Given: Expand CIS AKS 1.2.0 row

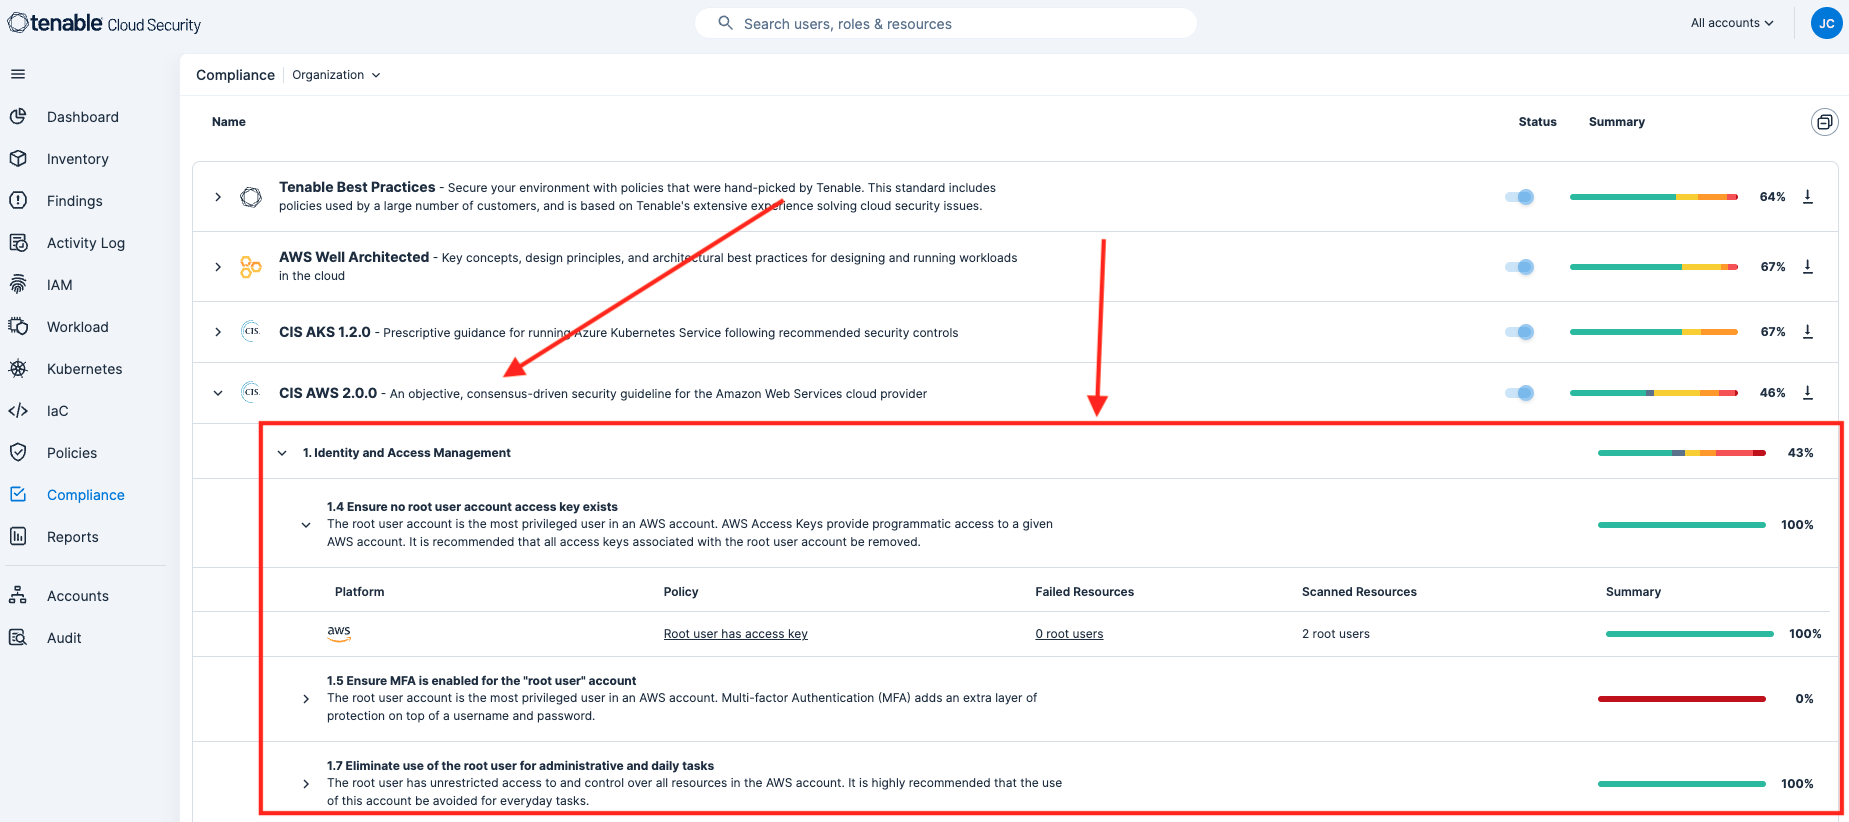Looking at the screenshot, I should [x=218, y=332].
